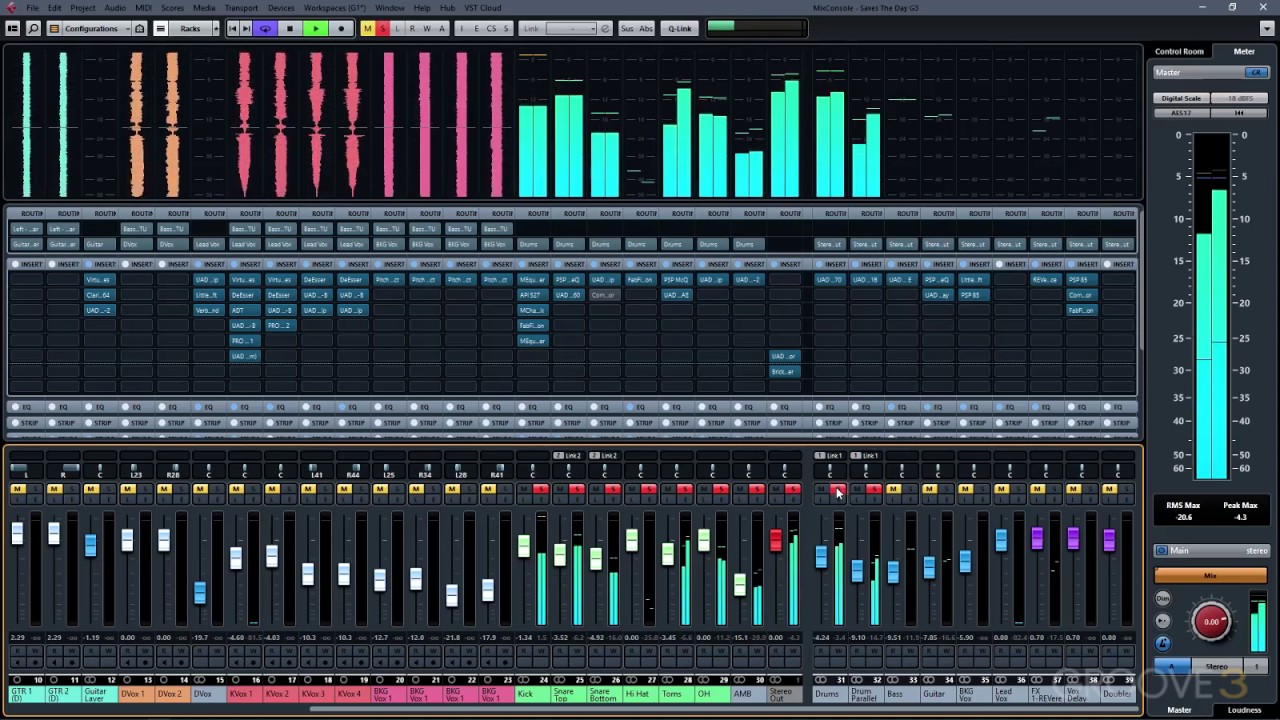Switch to the Loudness tab
Image resolution: width=1280 pixels, height=720 pixels.
1245,710
